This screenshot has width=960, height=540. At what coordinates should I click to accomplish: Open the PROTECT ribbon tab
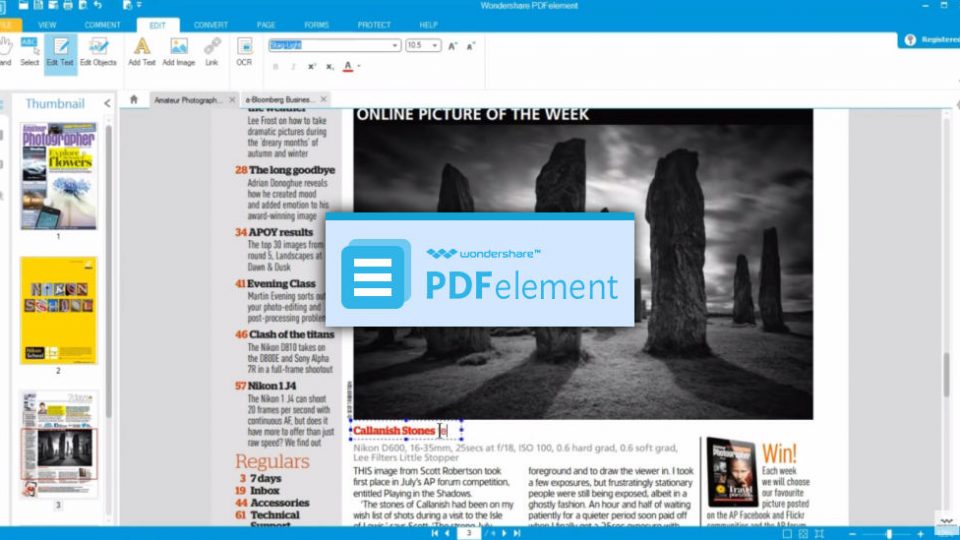pyautogui.click(x=373, y=24)
